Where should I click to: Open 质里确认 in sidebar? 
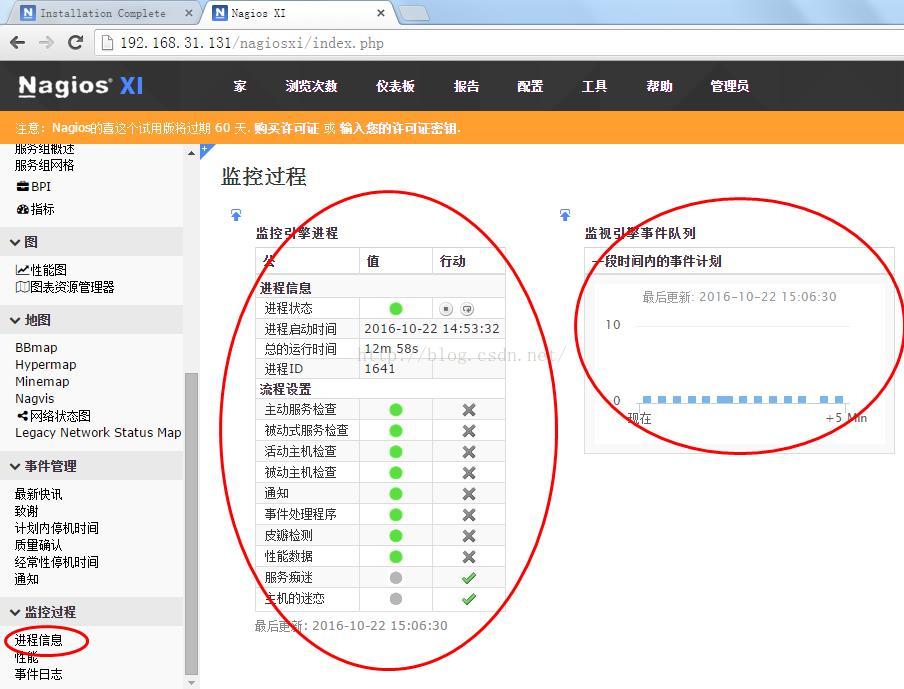[x=38, y=545]
